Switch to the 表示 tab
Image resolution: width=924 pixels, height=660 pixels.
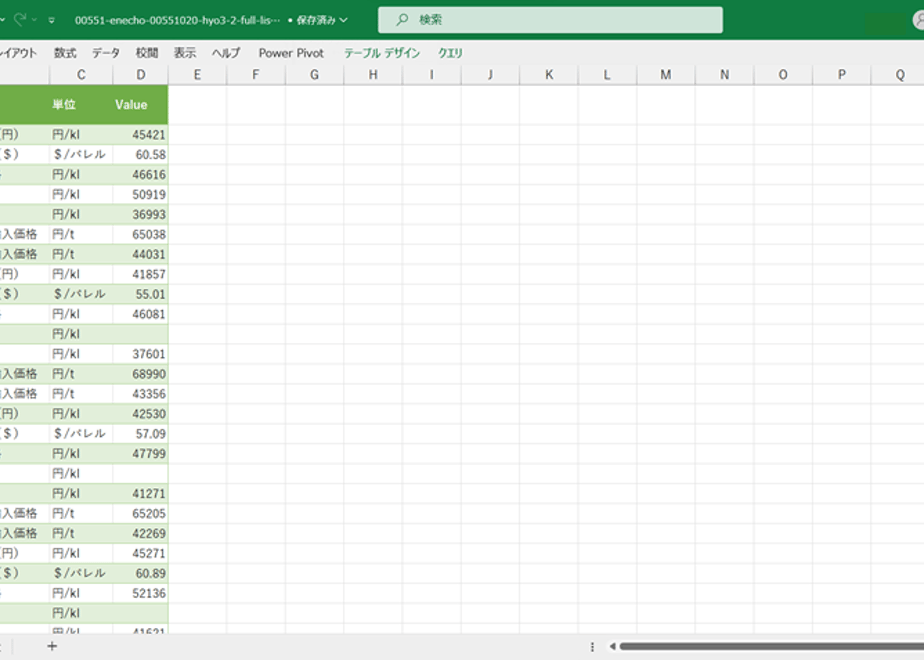point(184,53)
